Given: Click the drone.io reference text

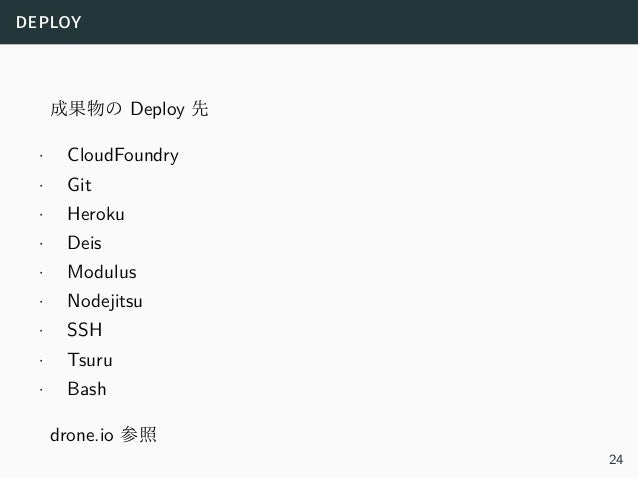Looking at the screenshot, I should (x=81, y=435).
